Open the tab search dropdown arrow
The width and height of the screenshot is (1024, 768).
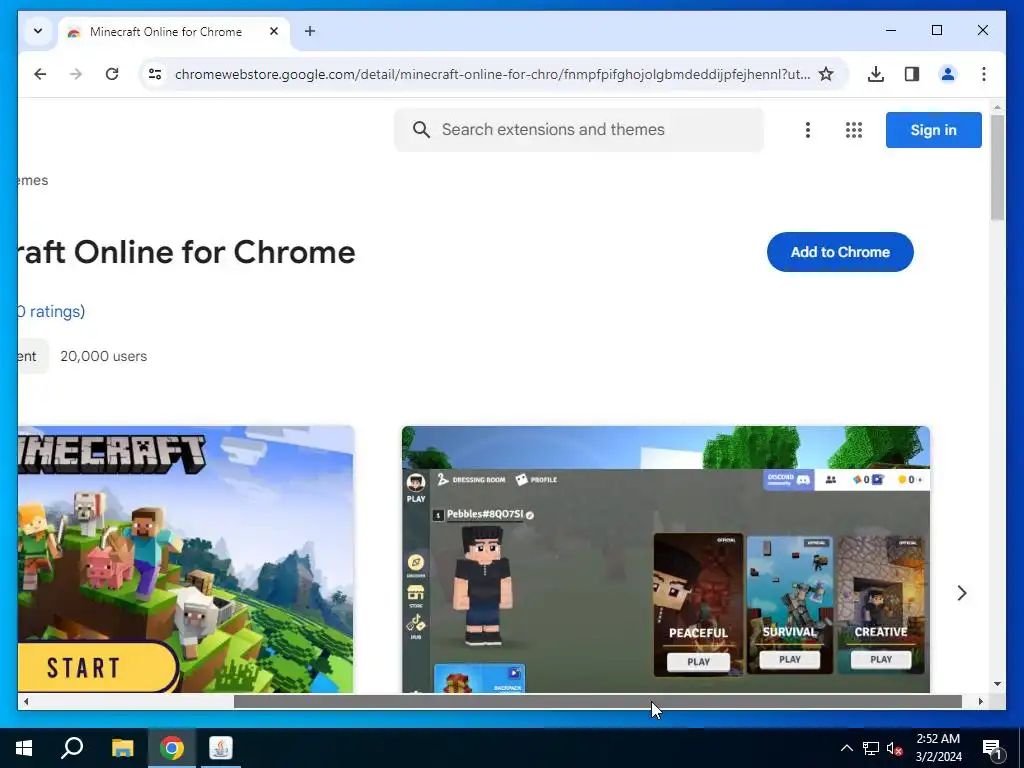38,31
